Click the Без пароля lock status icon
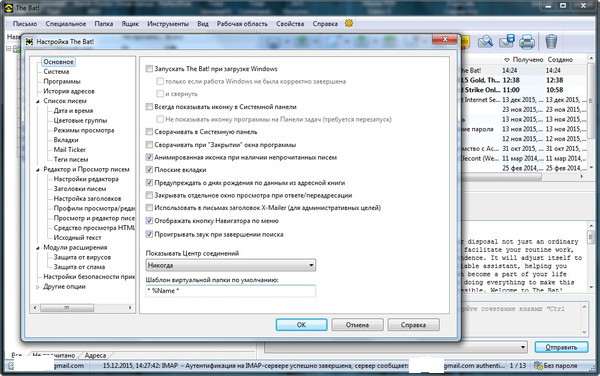 pos(538,366)
